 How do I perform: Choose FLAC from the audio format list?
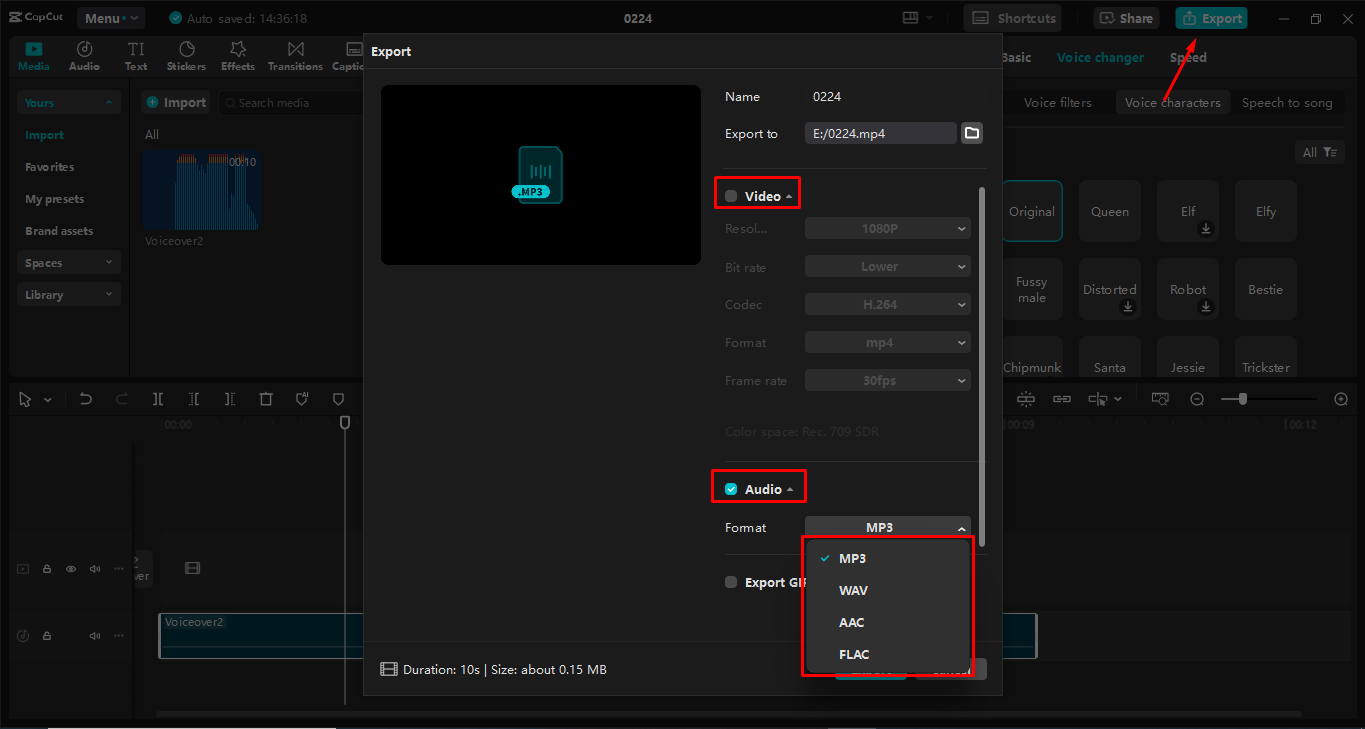point(888,654)
